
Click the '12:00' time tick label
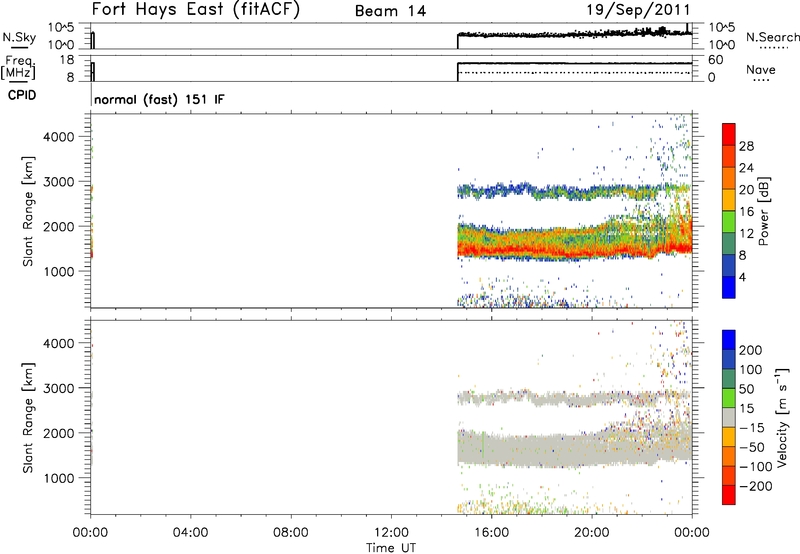coord(391,533)
